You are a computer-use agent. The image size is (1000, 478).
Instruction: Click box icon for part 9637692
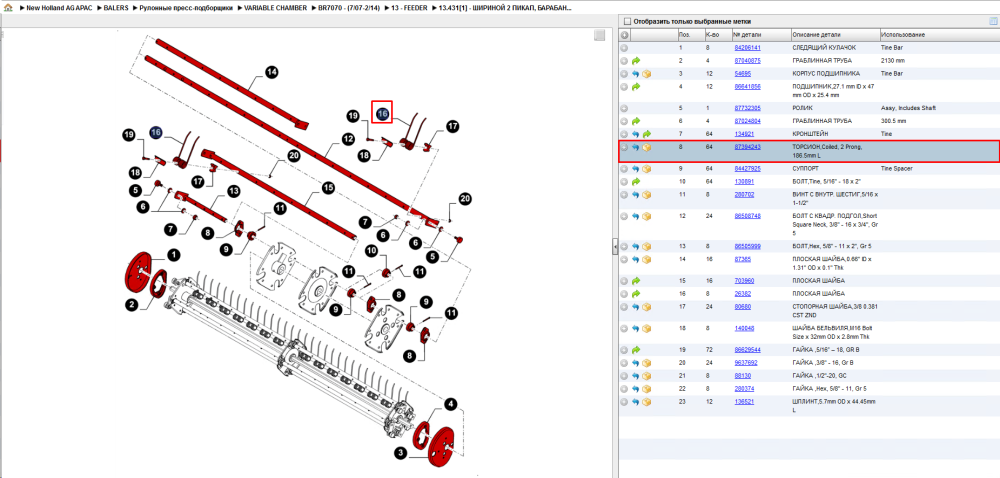coord(646,363)
